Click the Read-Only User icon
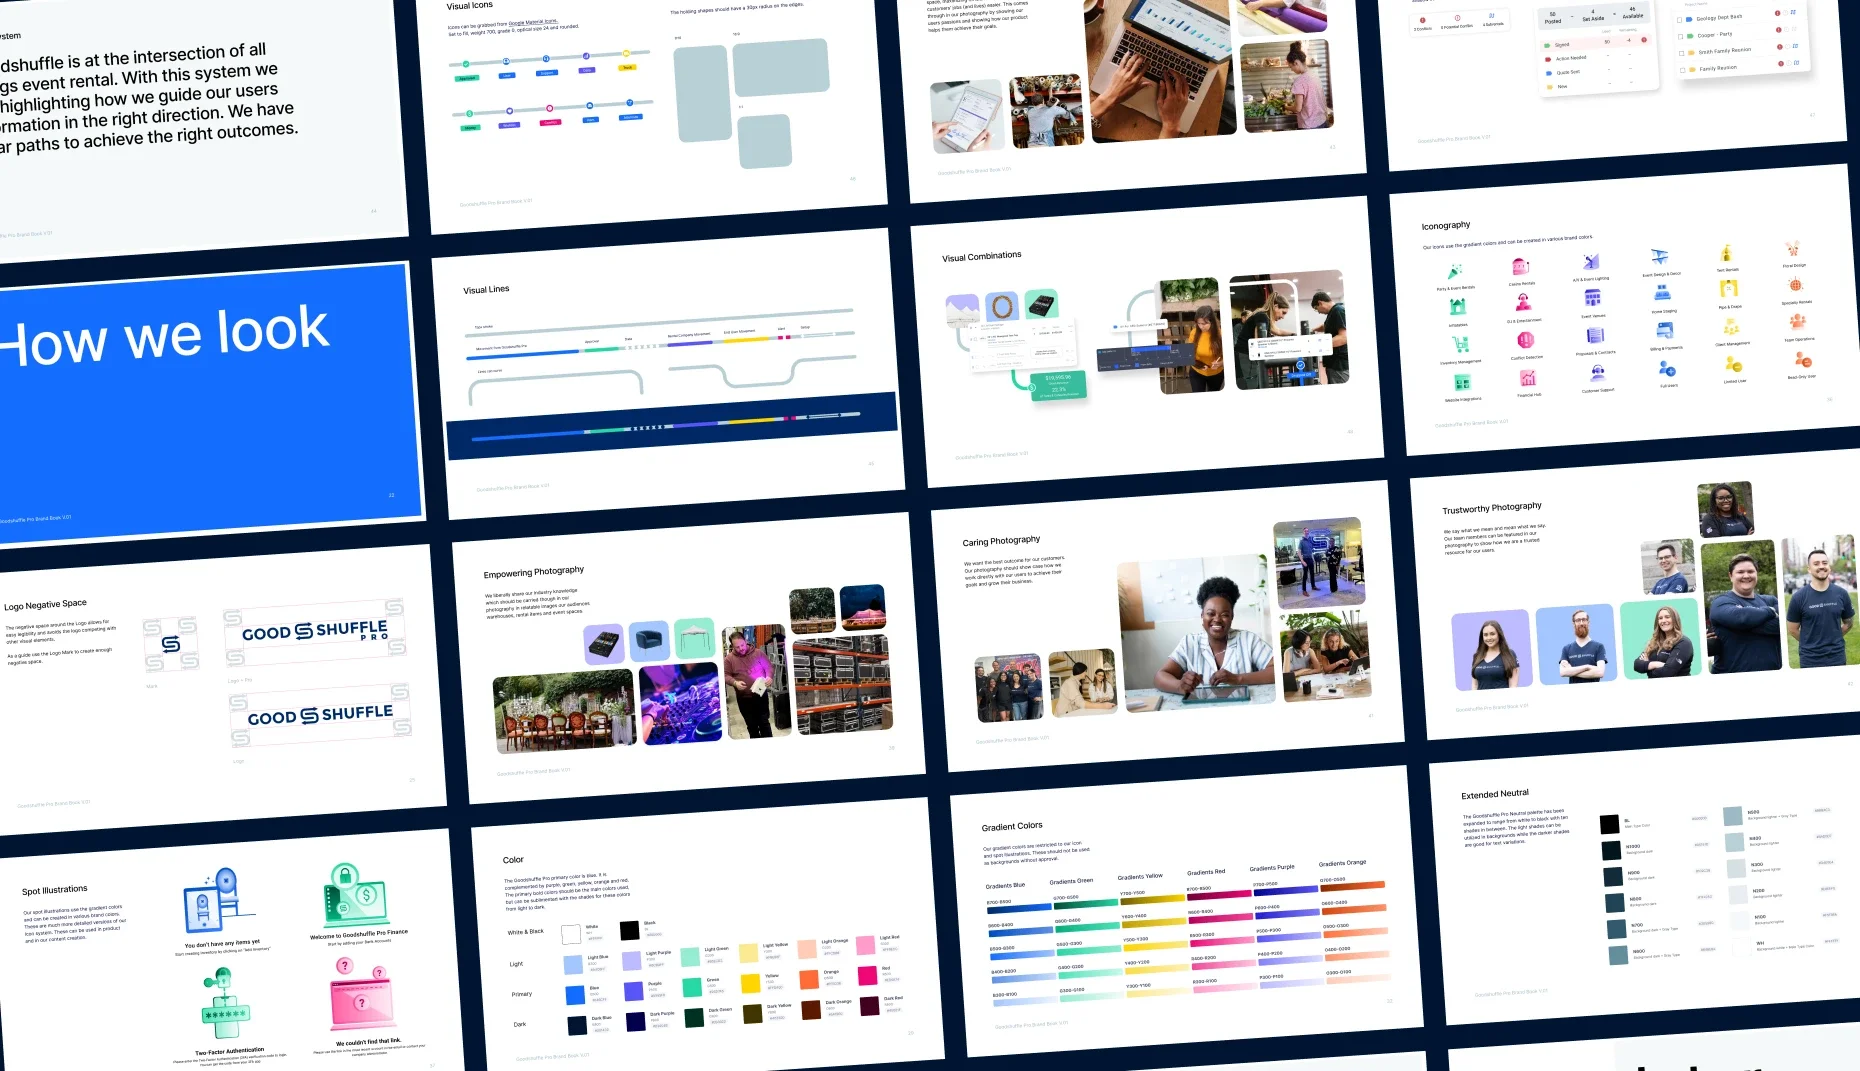 [1802, 360]
